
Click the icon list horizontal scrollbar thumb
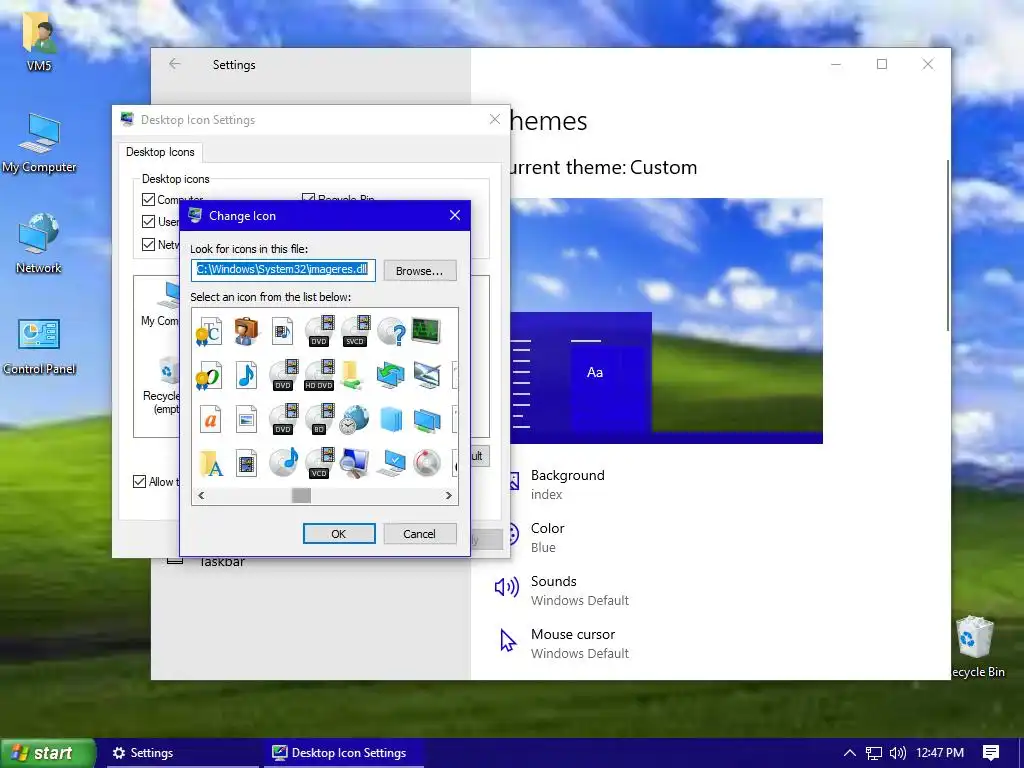301,495
